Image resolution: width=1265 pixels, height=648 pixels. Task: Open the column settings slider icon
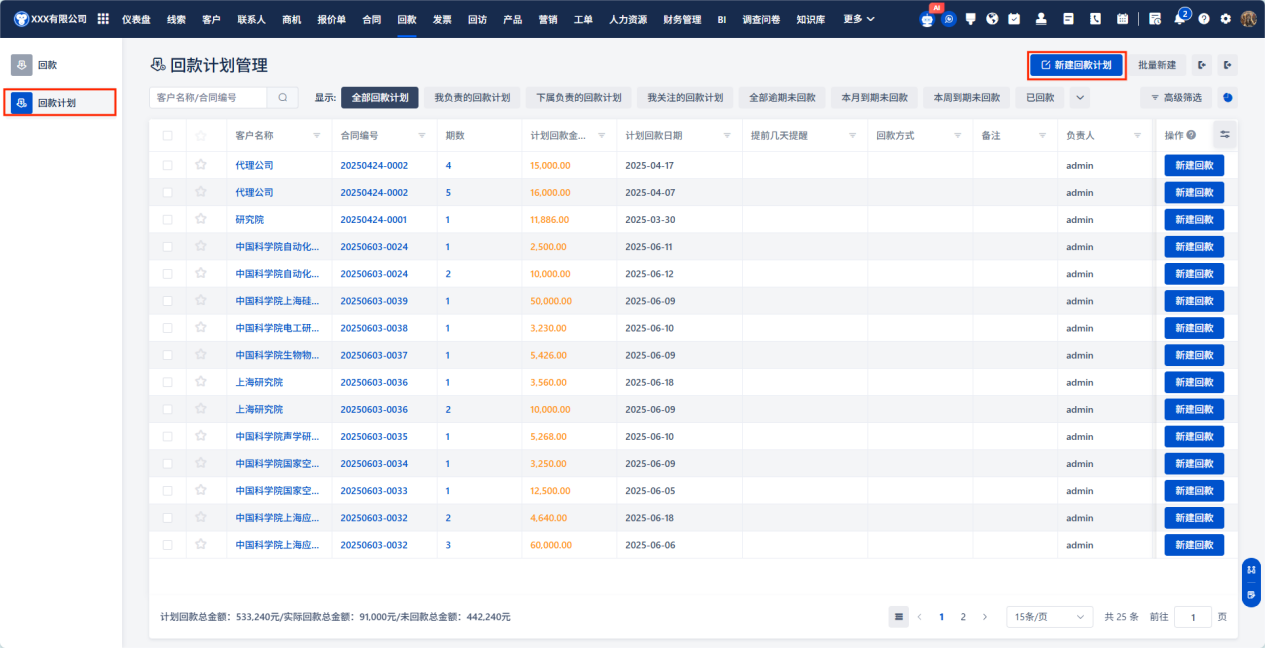click(1224, 134)
